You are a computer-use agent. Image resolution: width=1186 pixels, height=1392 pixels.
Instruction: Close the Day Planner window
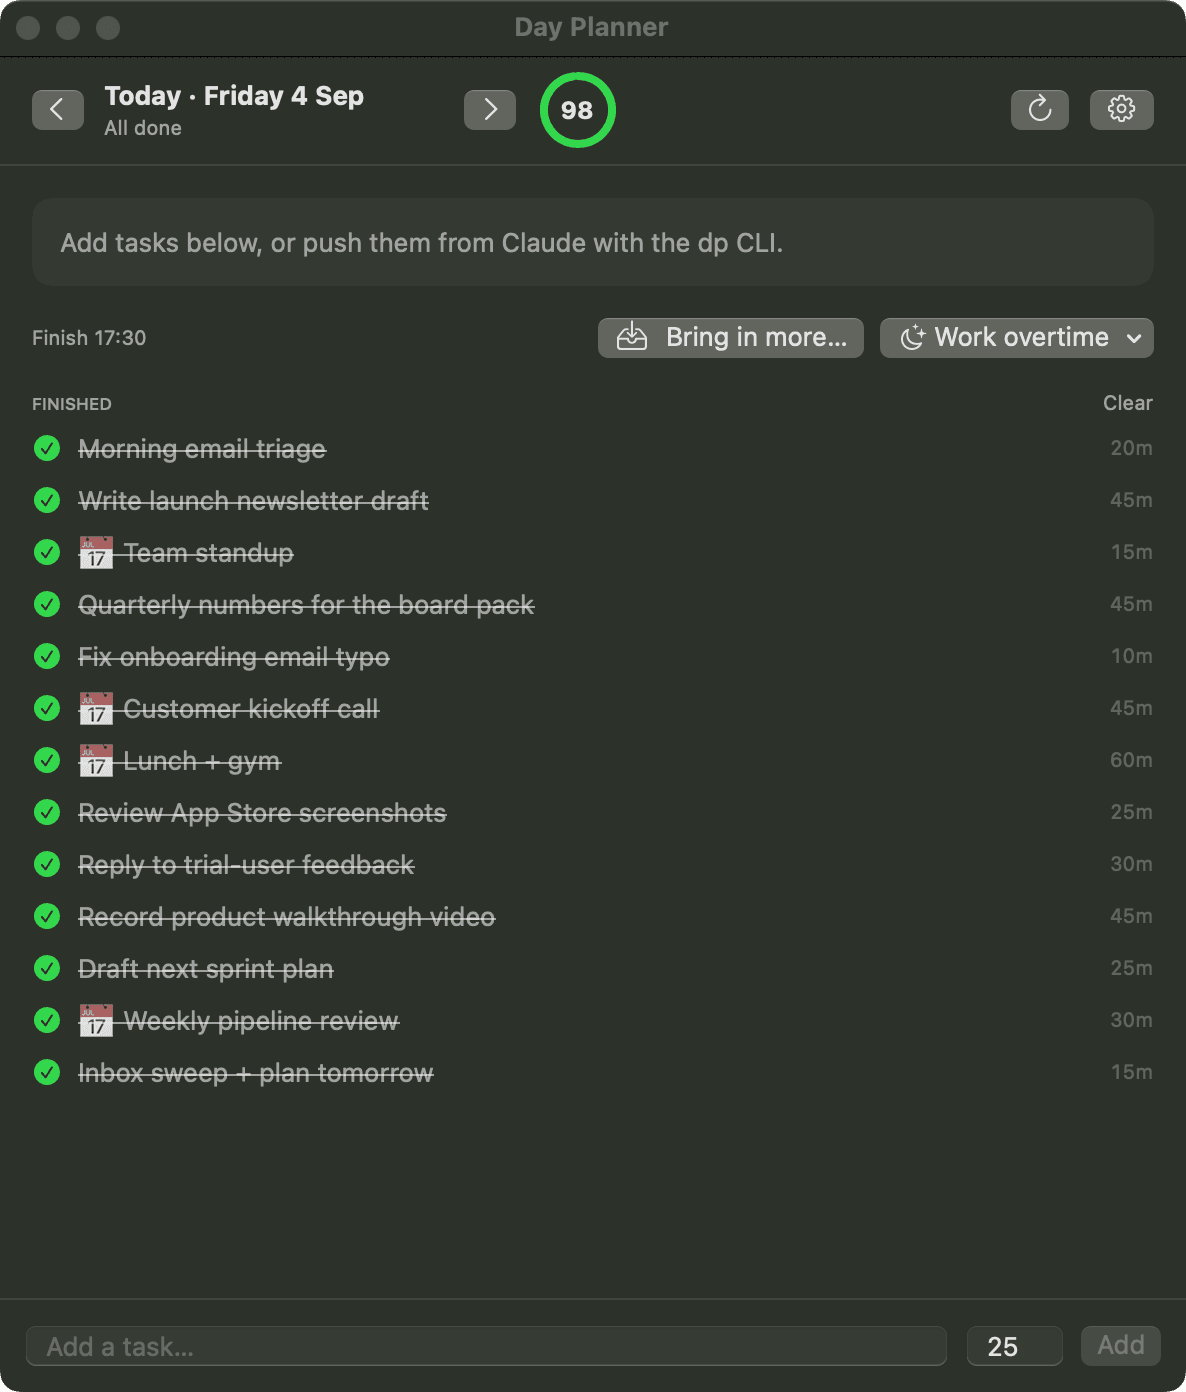(x=28, y=28)
